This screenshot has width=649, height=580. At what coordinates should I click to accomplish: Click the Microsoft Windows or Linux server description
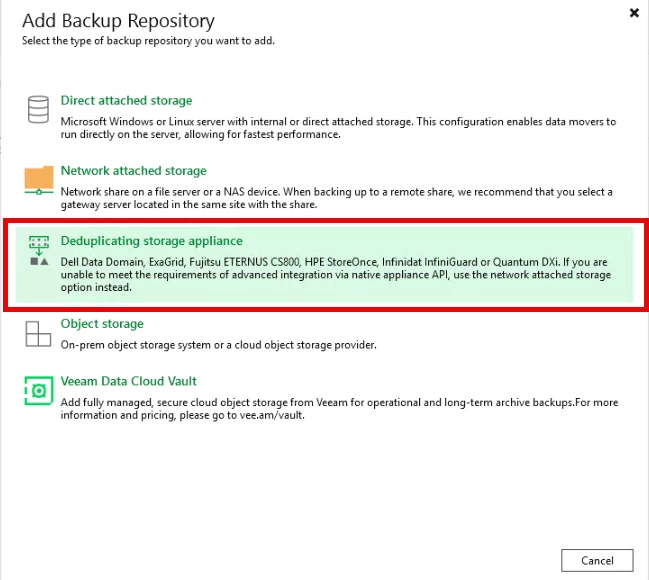338,128
